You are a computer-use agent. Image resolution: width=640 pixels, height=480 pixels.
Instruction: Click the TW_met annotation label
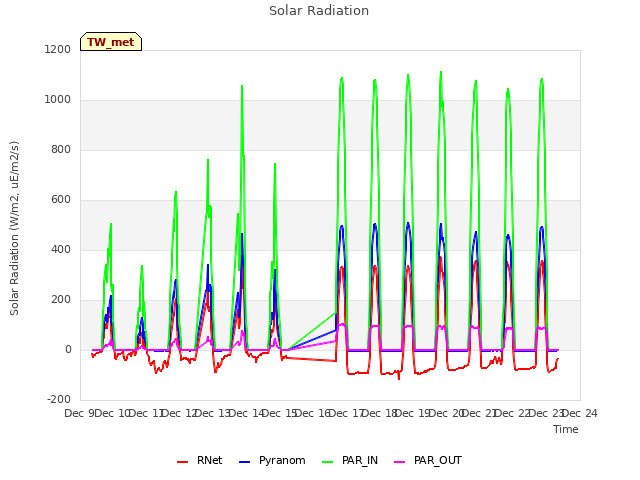(111, 42)
